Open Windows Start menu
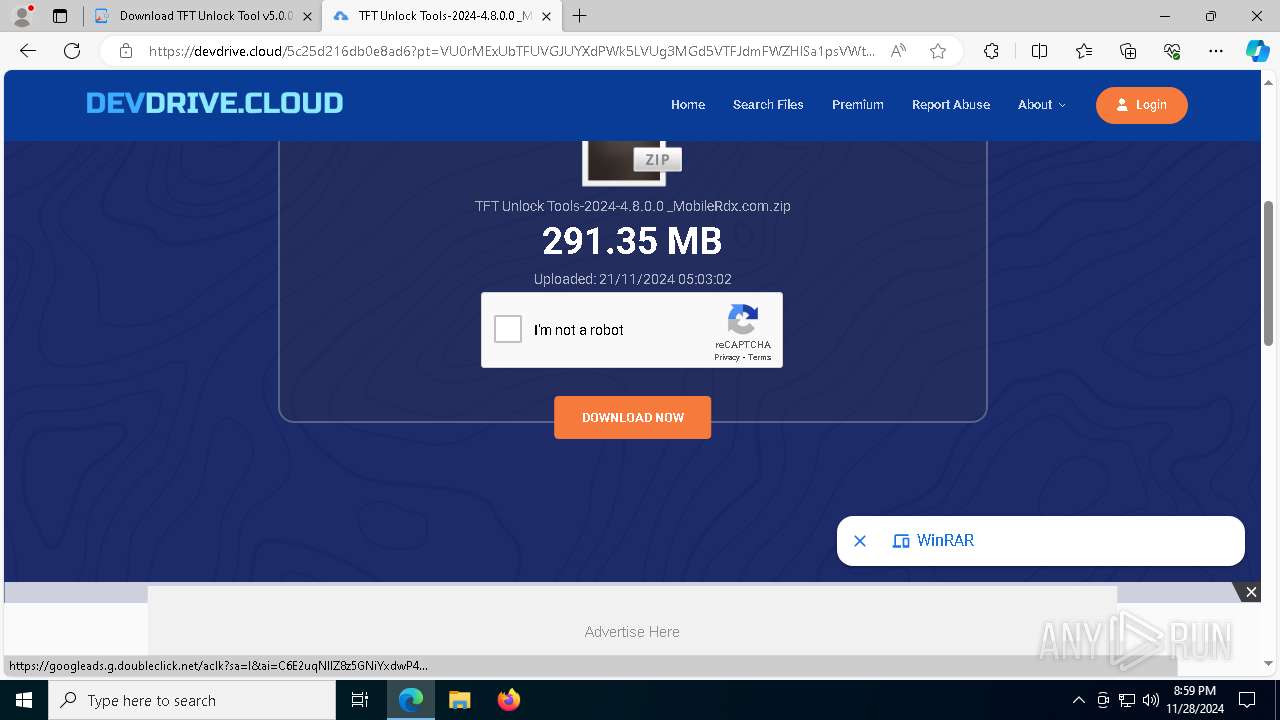The image size is (1280, 720). [x=24, y=700]
